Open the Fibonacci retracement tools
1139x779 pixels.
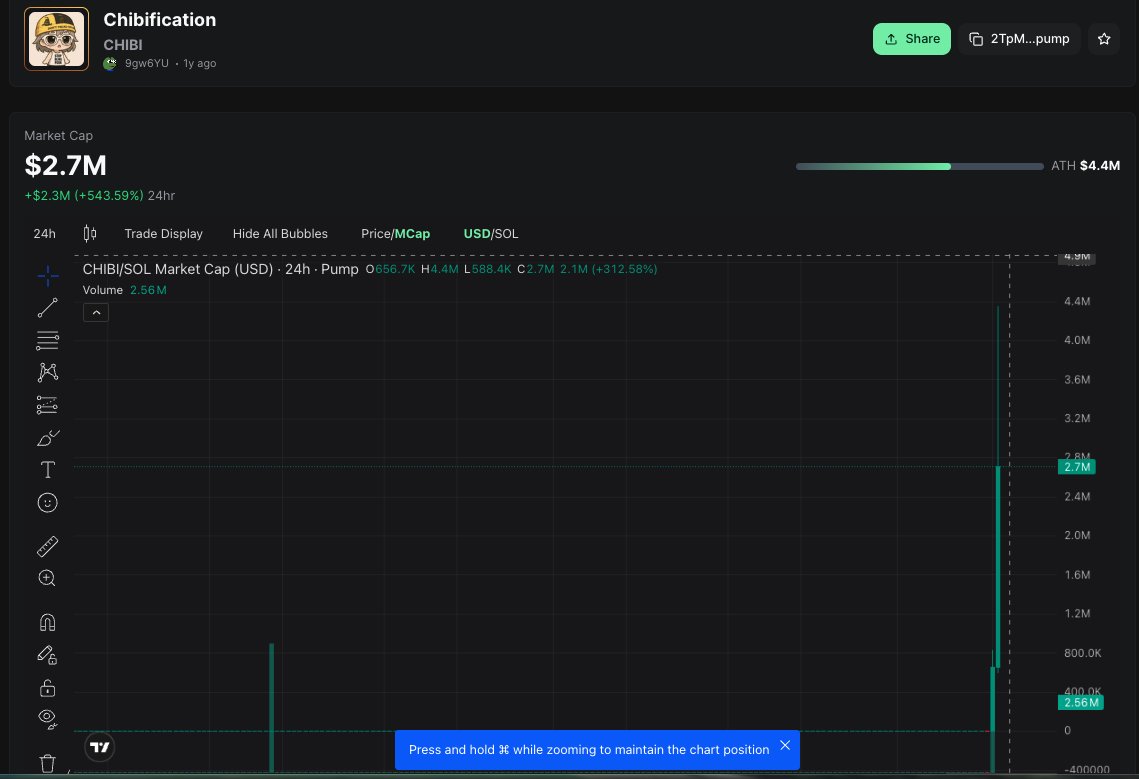[47, 340]
